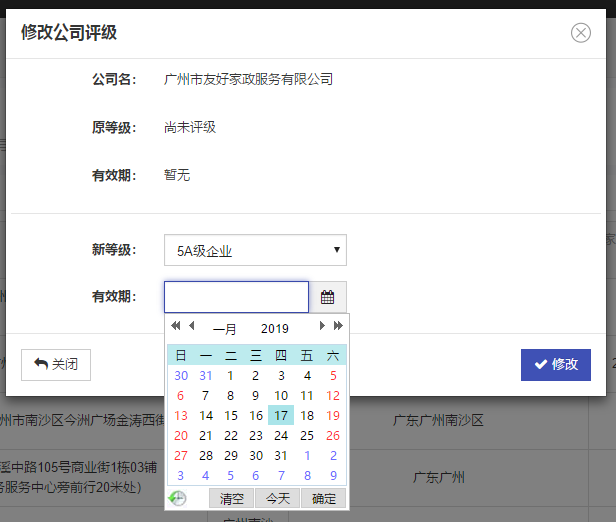Click the 尚未评级 original grade text
Image resolution: width=616 pixels, height=522 pixels.
(x=190, y=127)
